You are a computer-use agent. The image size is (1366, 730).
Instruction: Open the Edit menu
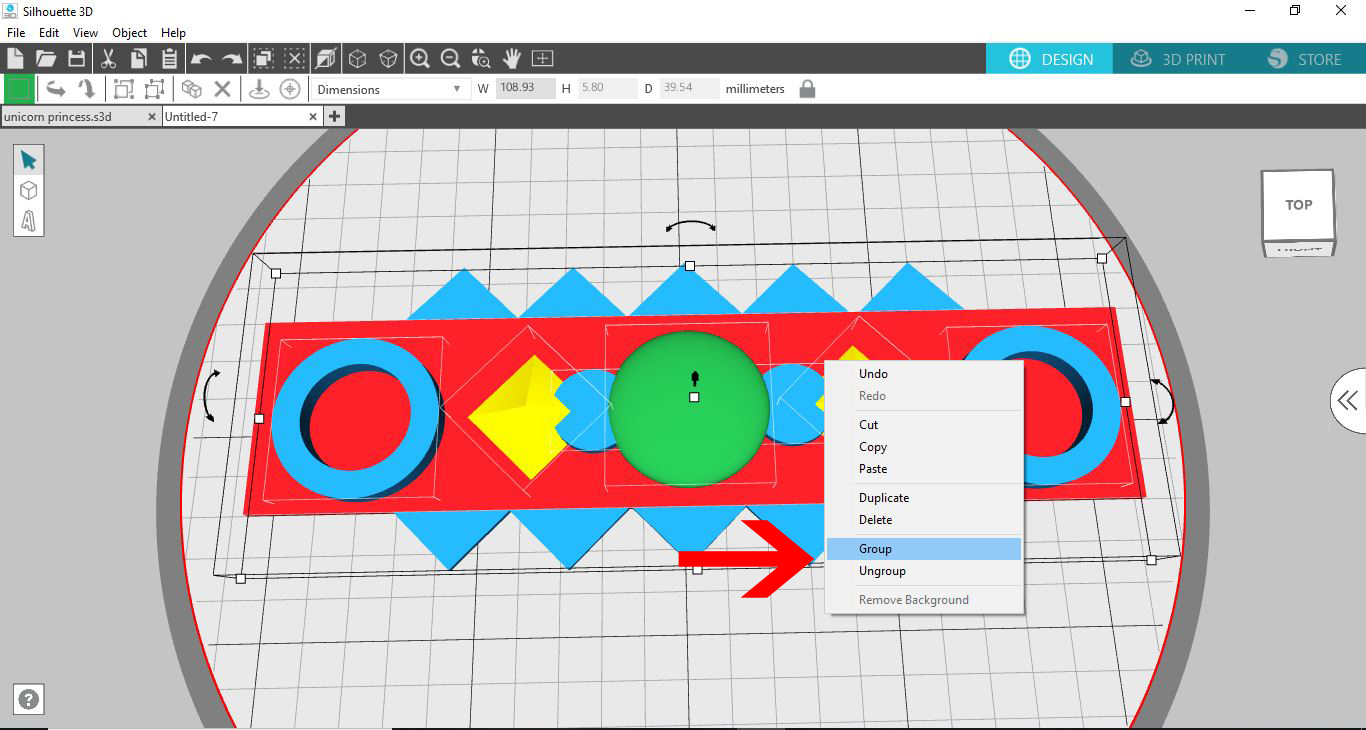point(49,33)
